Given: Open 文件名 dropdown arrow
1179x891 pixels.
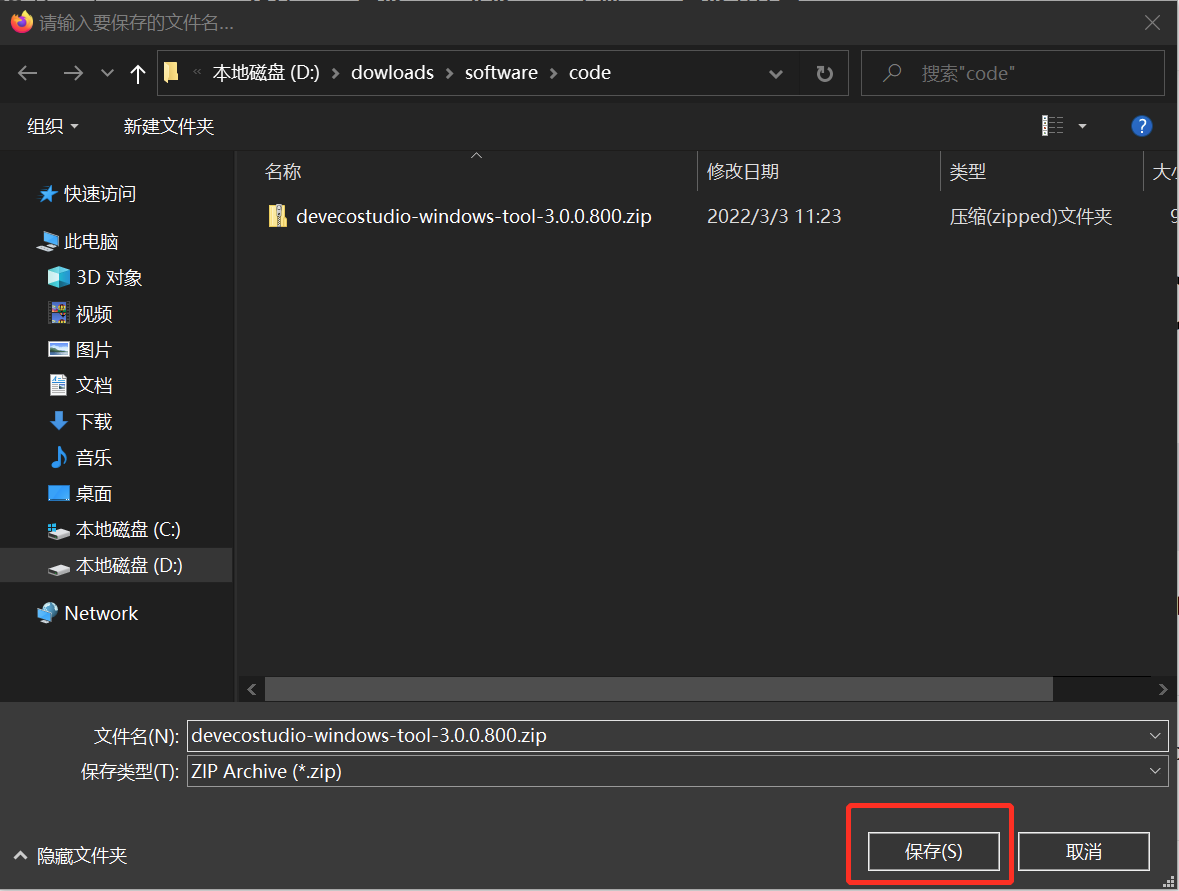Looking at the screenshot, I should click(1156, 735).
